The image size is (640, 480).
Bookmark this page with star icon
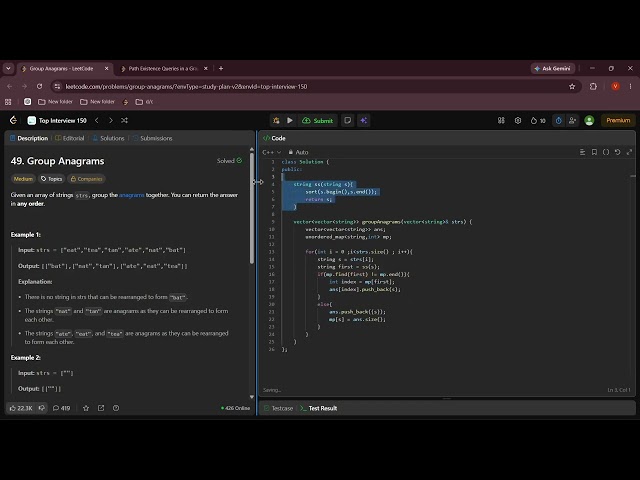point(572,87)
